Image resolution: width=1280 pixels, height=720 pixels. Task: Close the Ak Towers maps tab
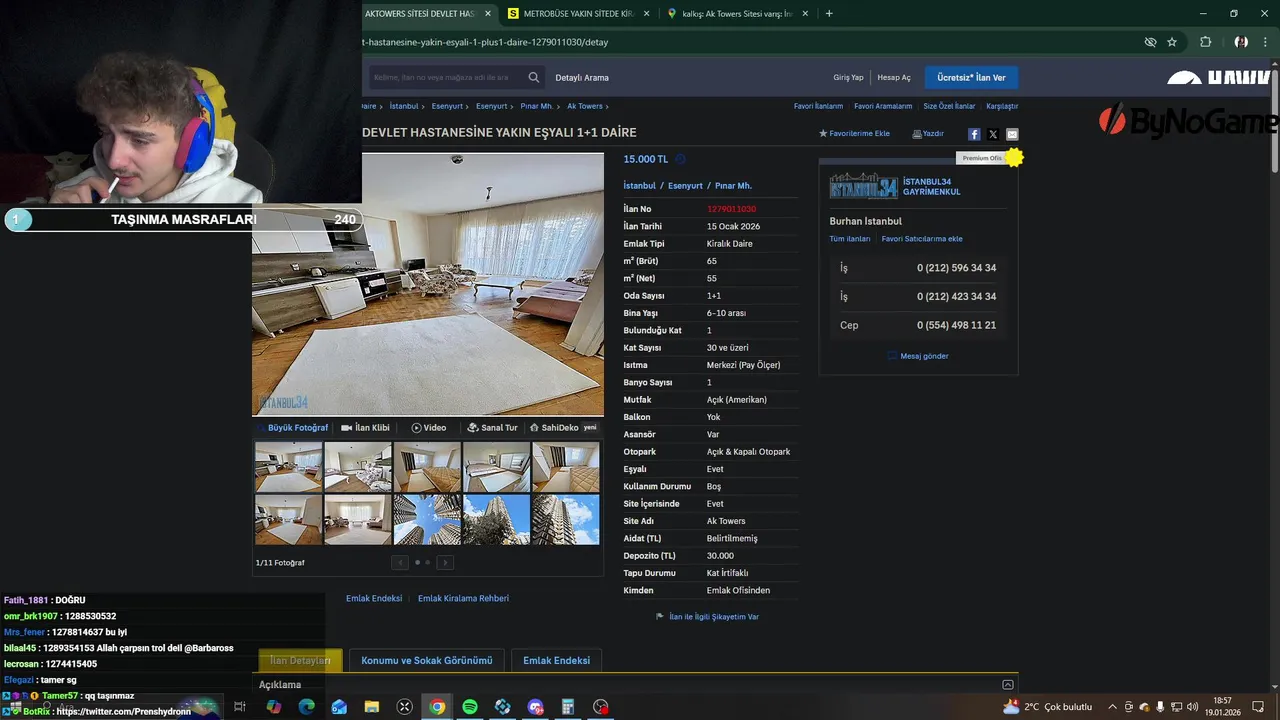click(x=805, y=14)
